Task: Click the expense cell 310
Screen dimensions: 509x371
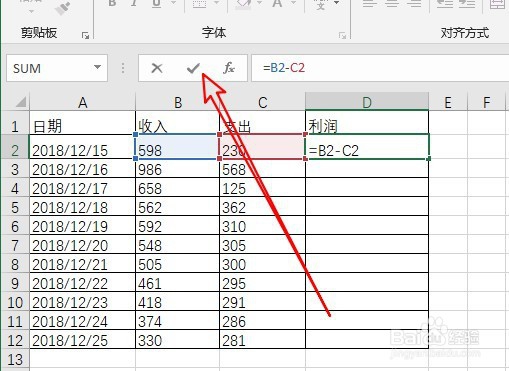Action: pos(263,225)
